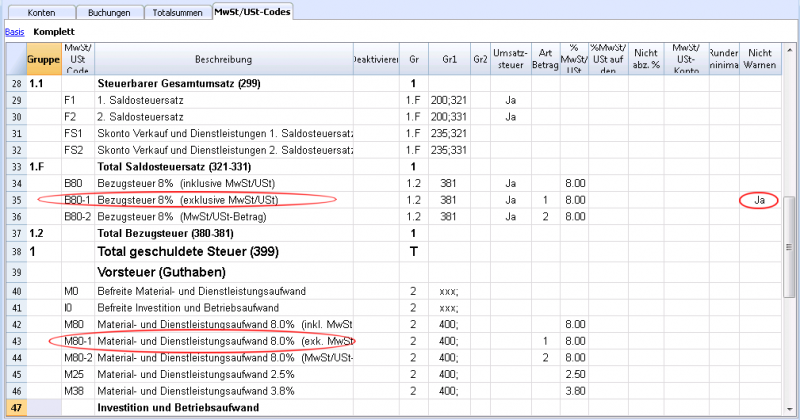800x420 pixels.
Task: Select percent value 2.50 cell
Action: point(574,375)
